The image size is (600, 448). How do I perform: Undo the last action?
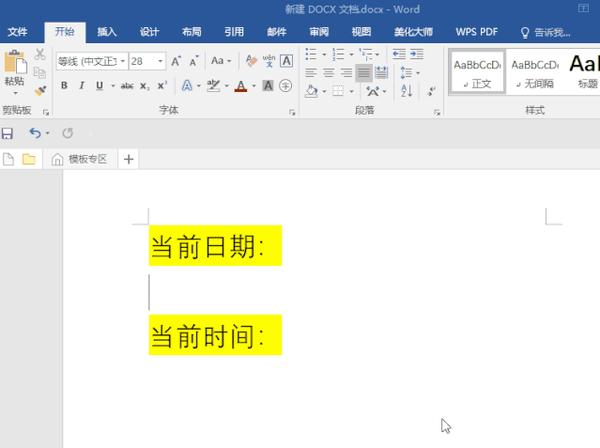[35, 133]
